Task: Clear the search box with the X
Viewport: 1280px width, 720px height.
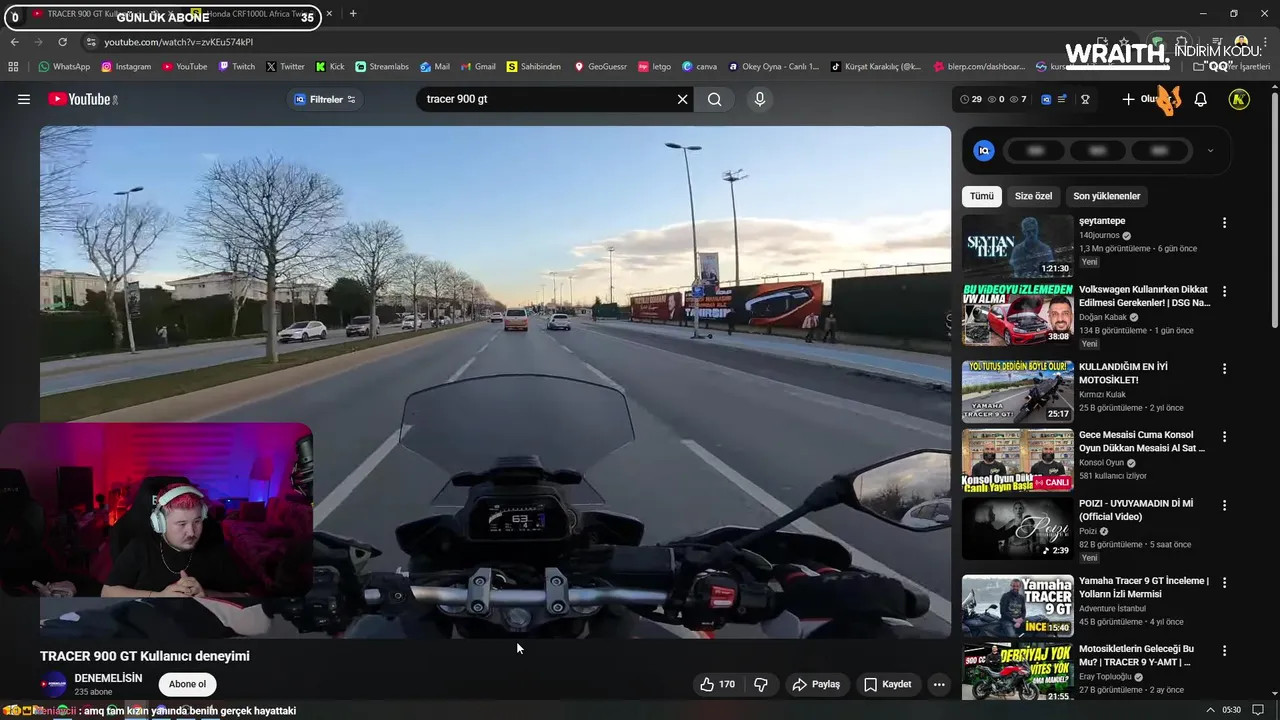Action: [x=683, y=99]
